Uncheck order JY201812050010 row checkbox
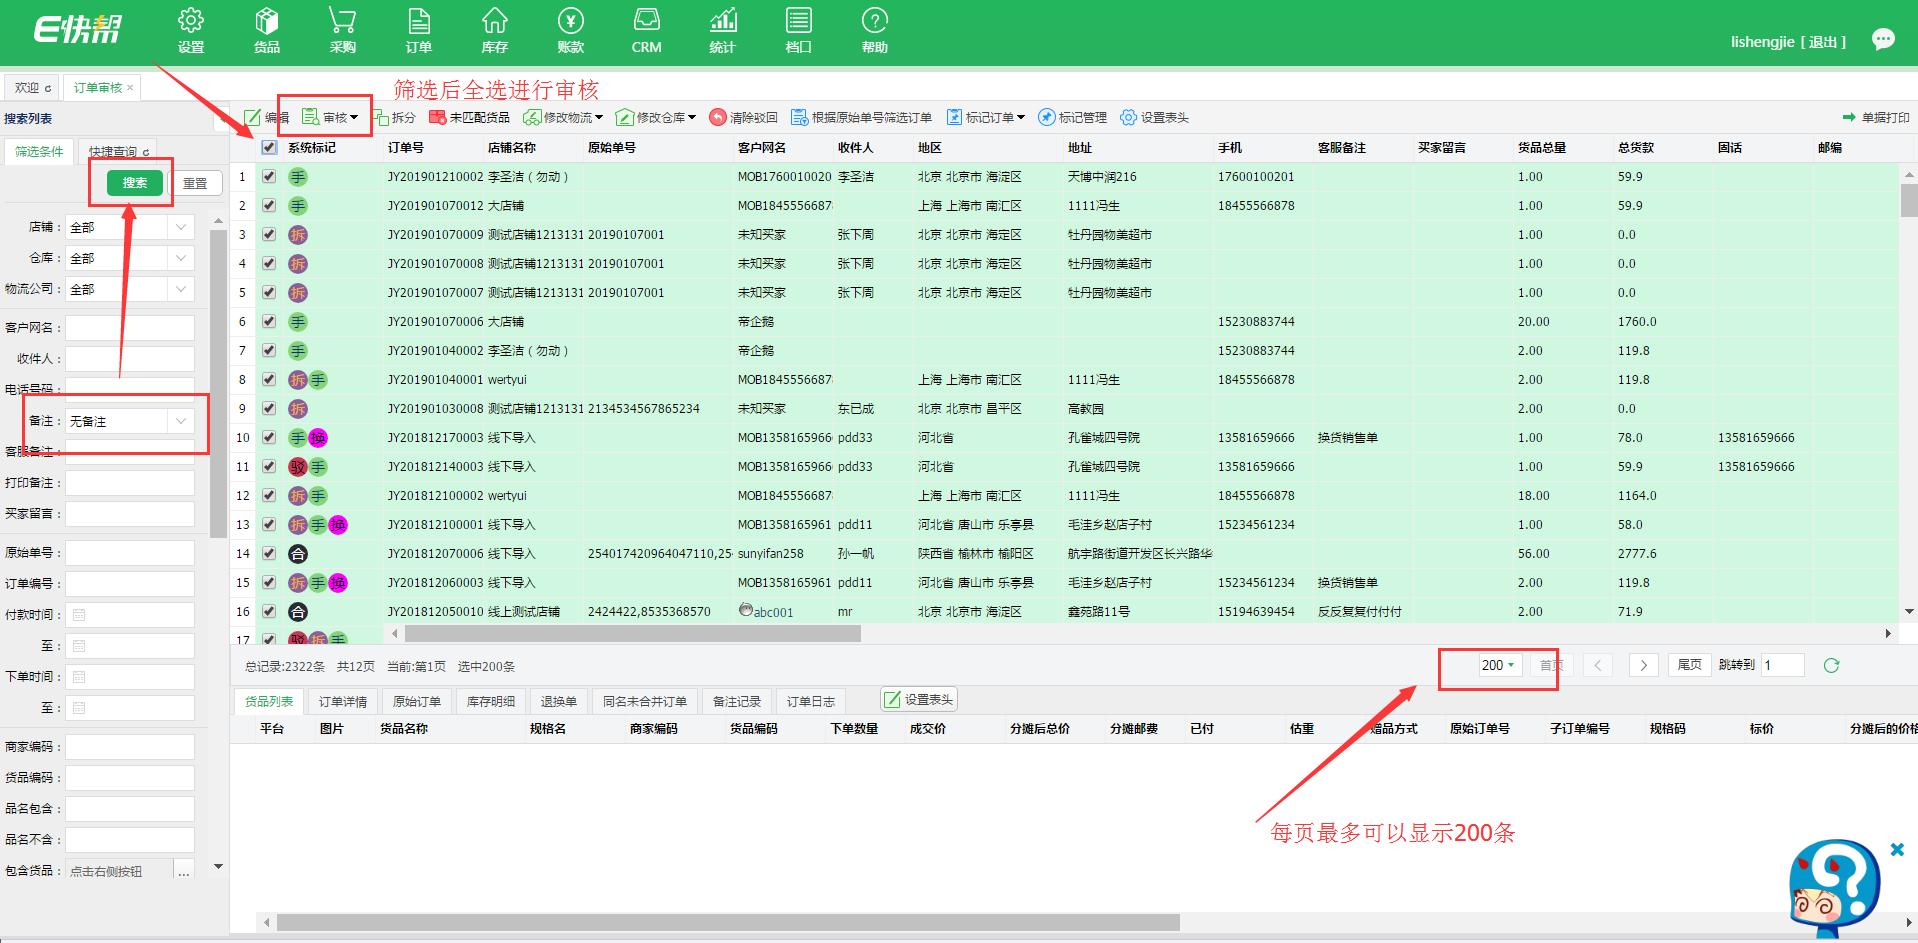The height and width of the screenshot is (943, 1918). [x=269, y=611]
